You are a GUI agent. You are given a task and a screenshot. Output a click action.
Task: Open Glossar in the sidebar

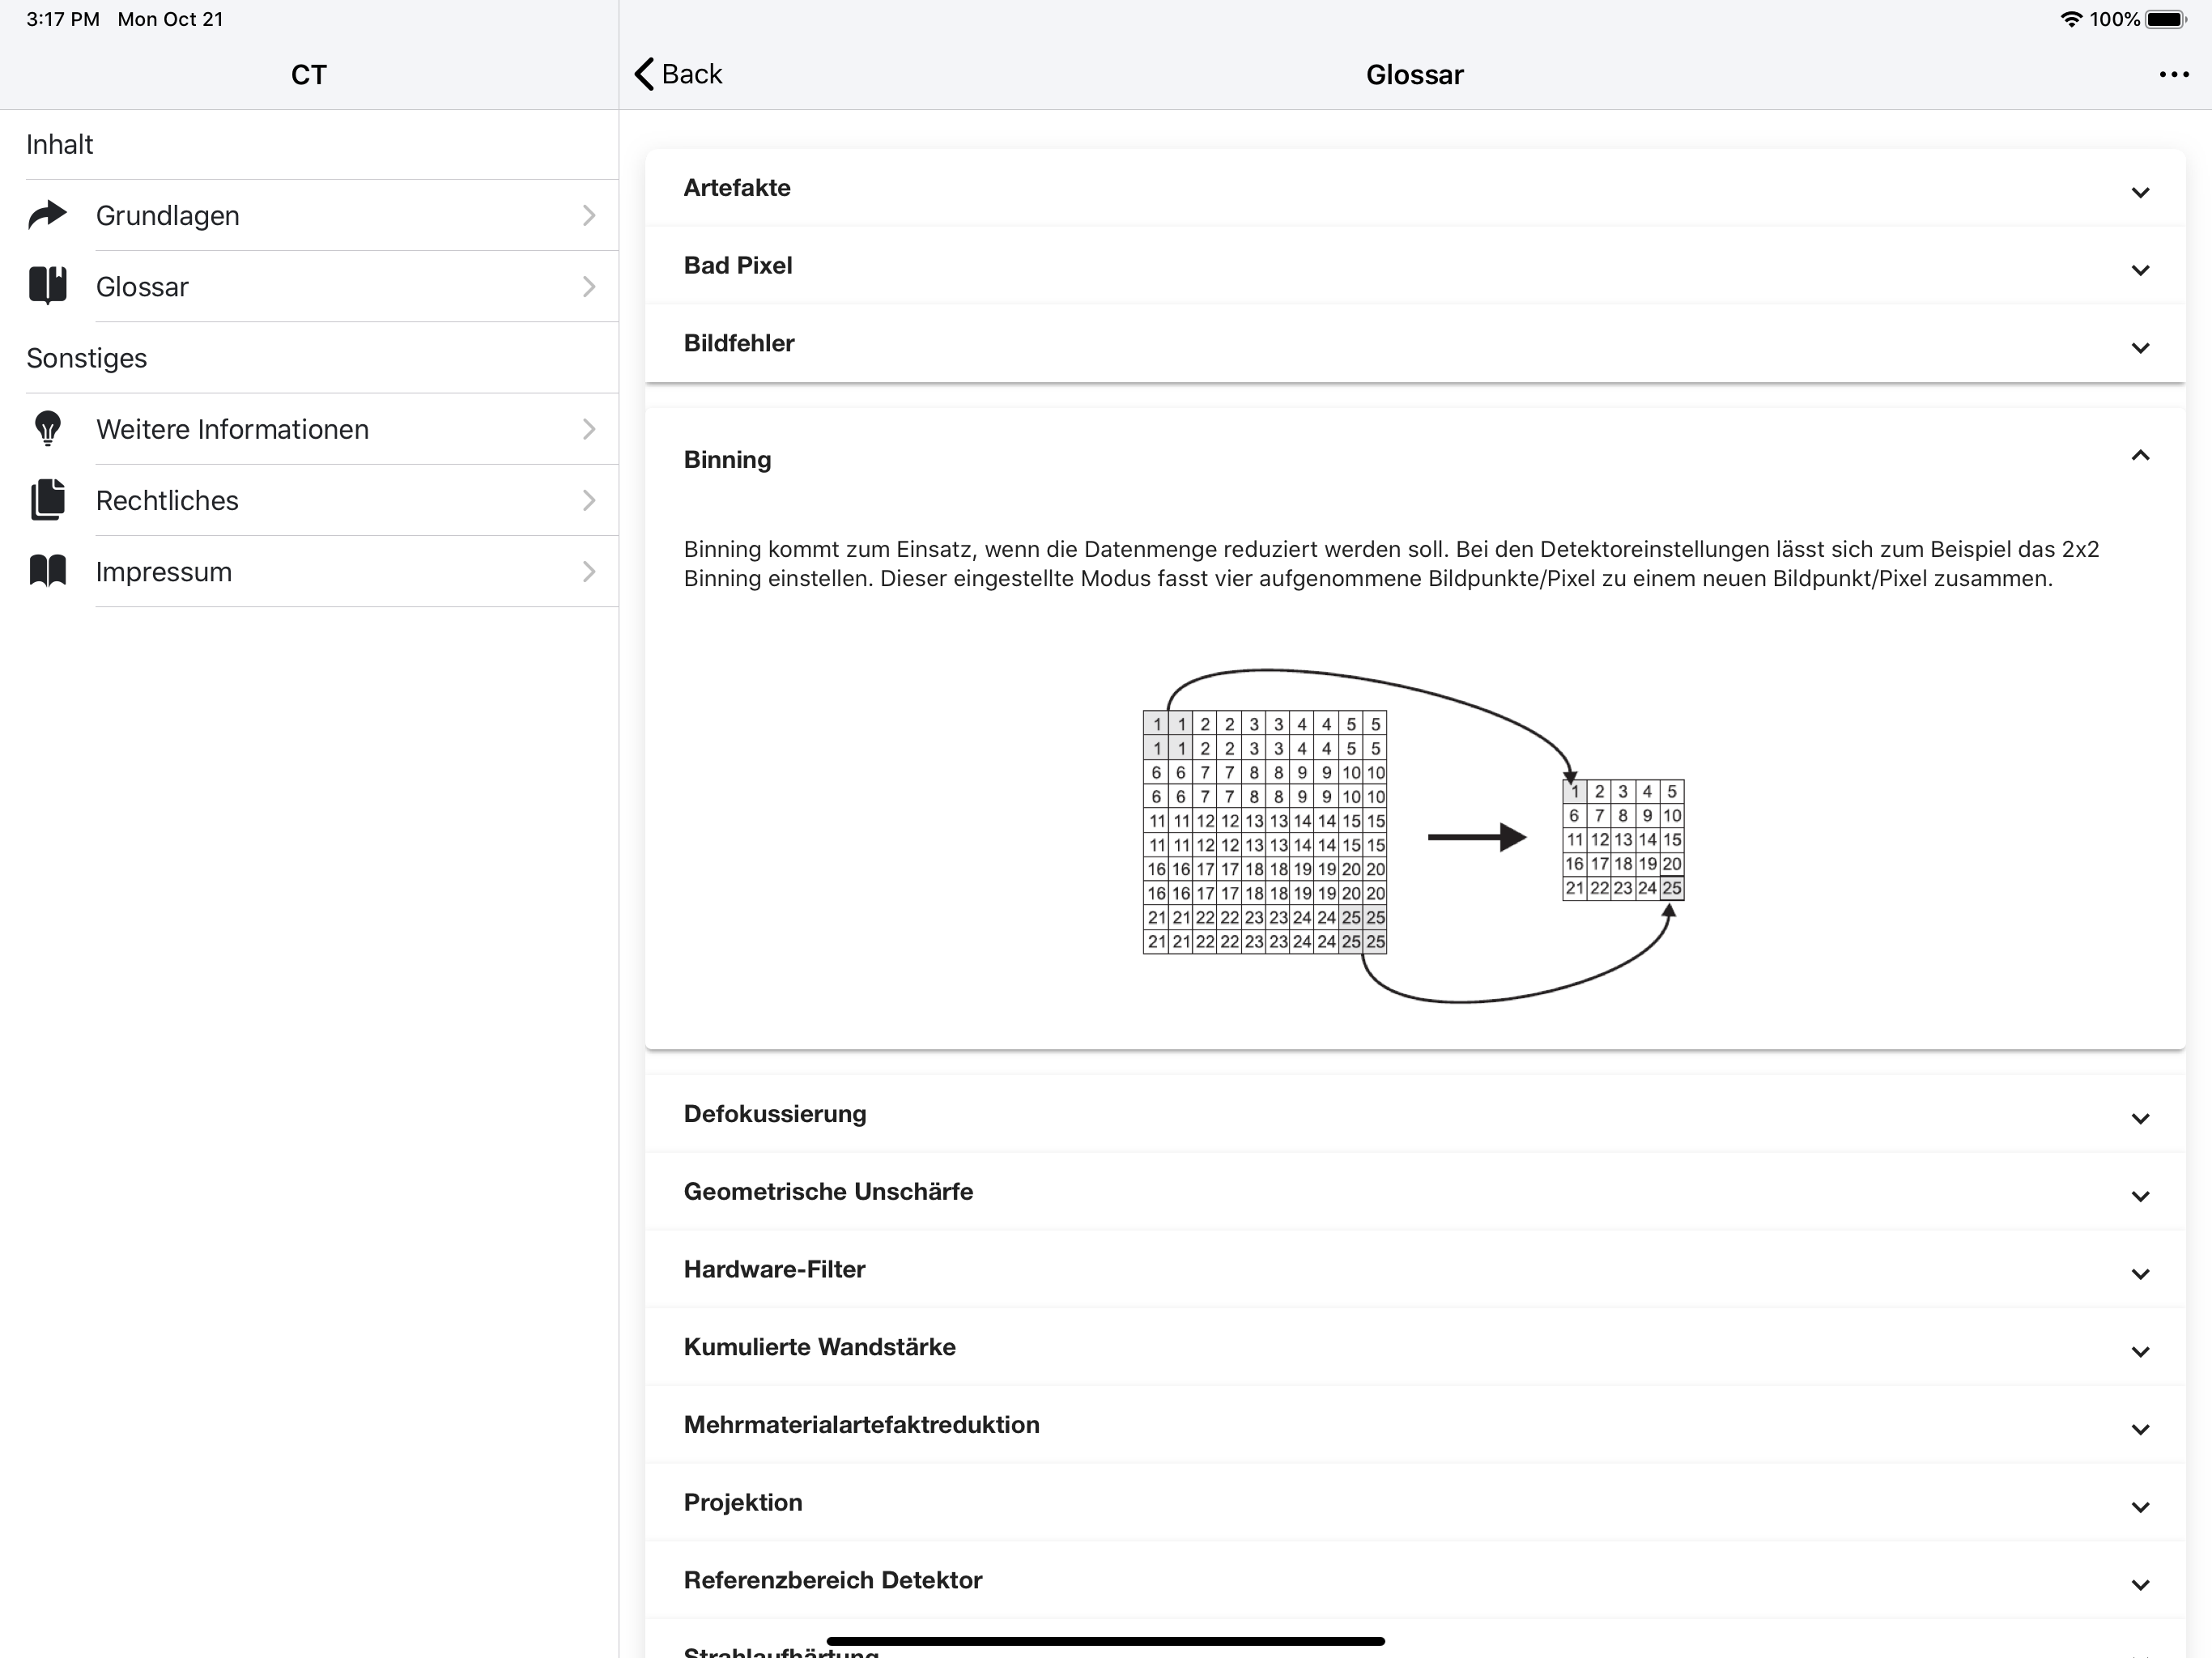309,286
